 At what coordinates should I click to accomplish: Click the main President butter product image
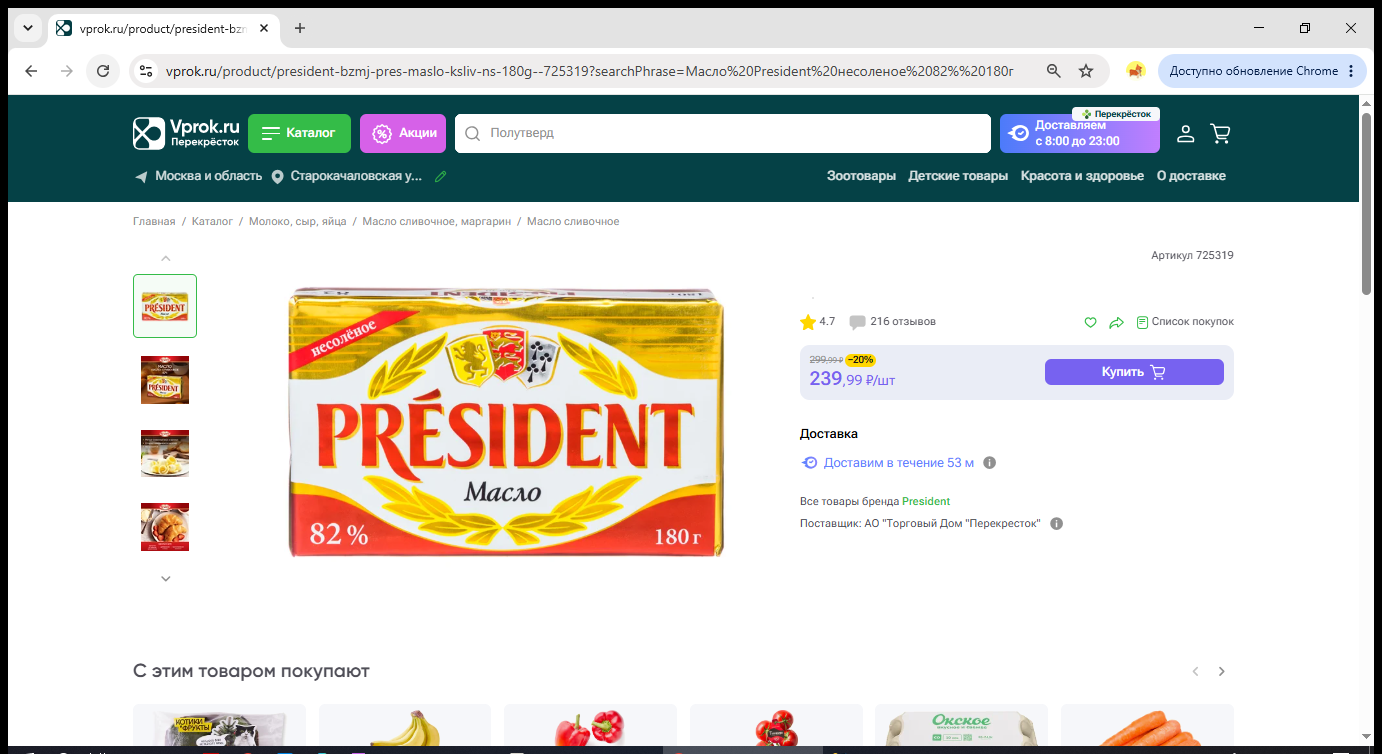506,422
